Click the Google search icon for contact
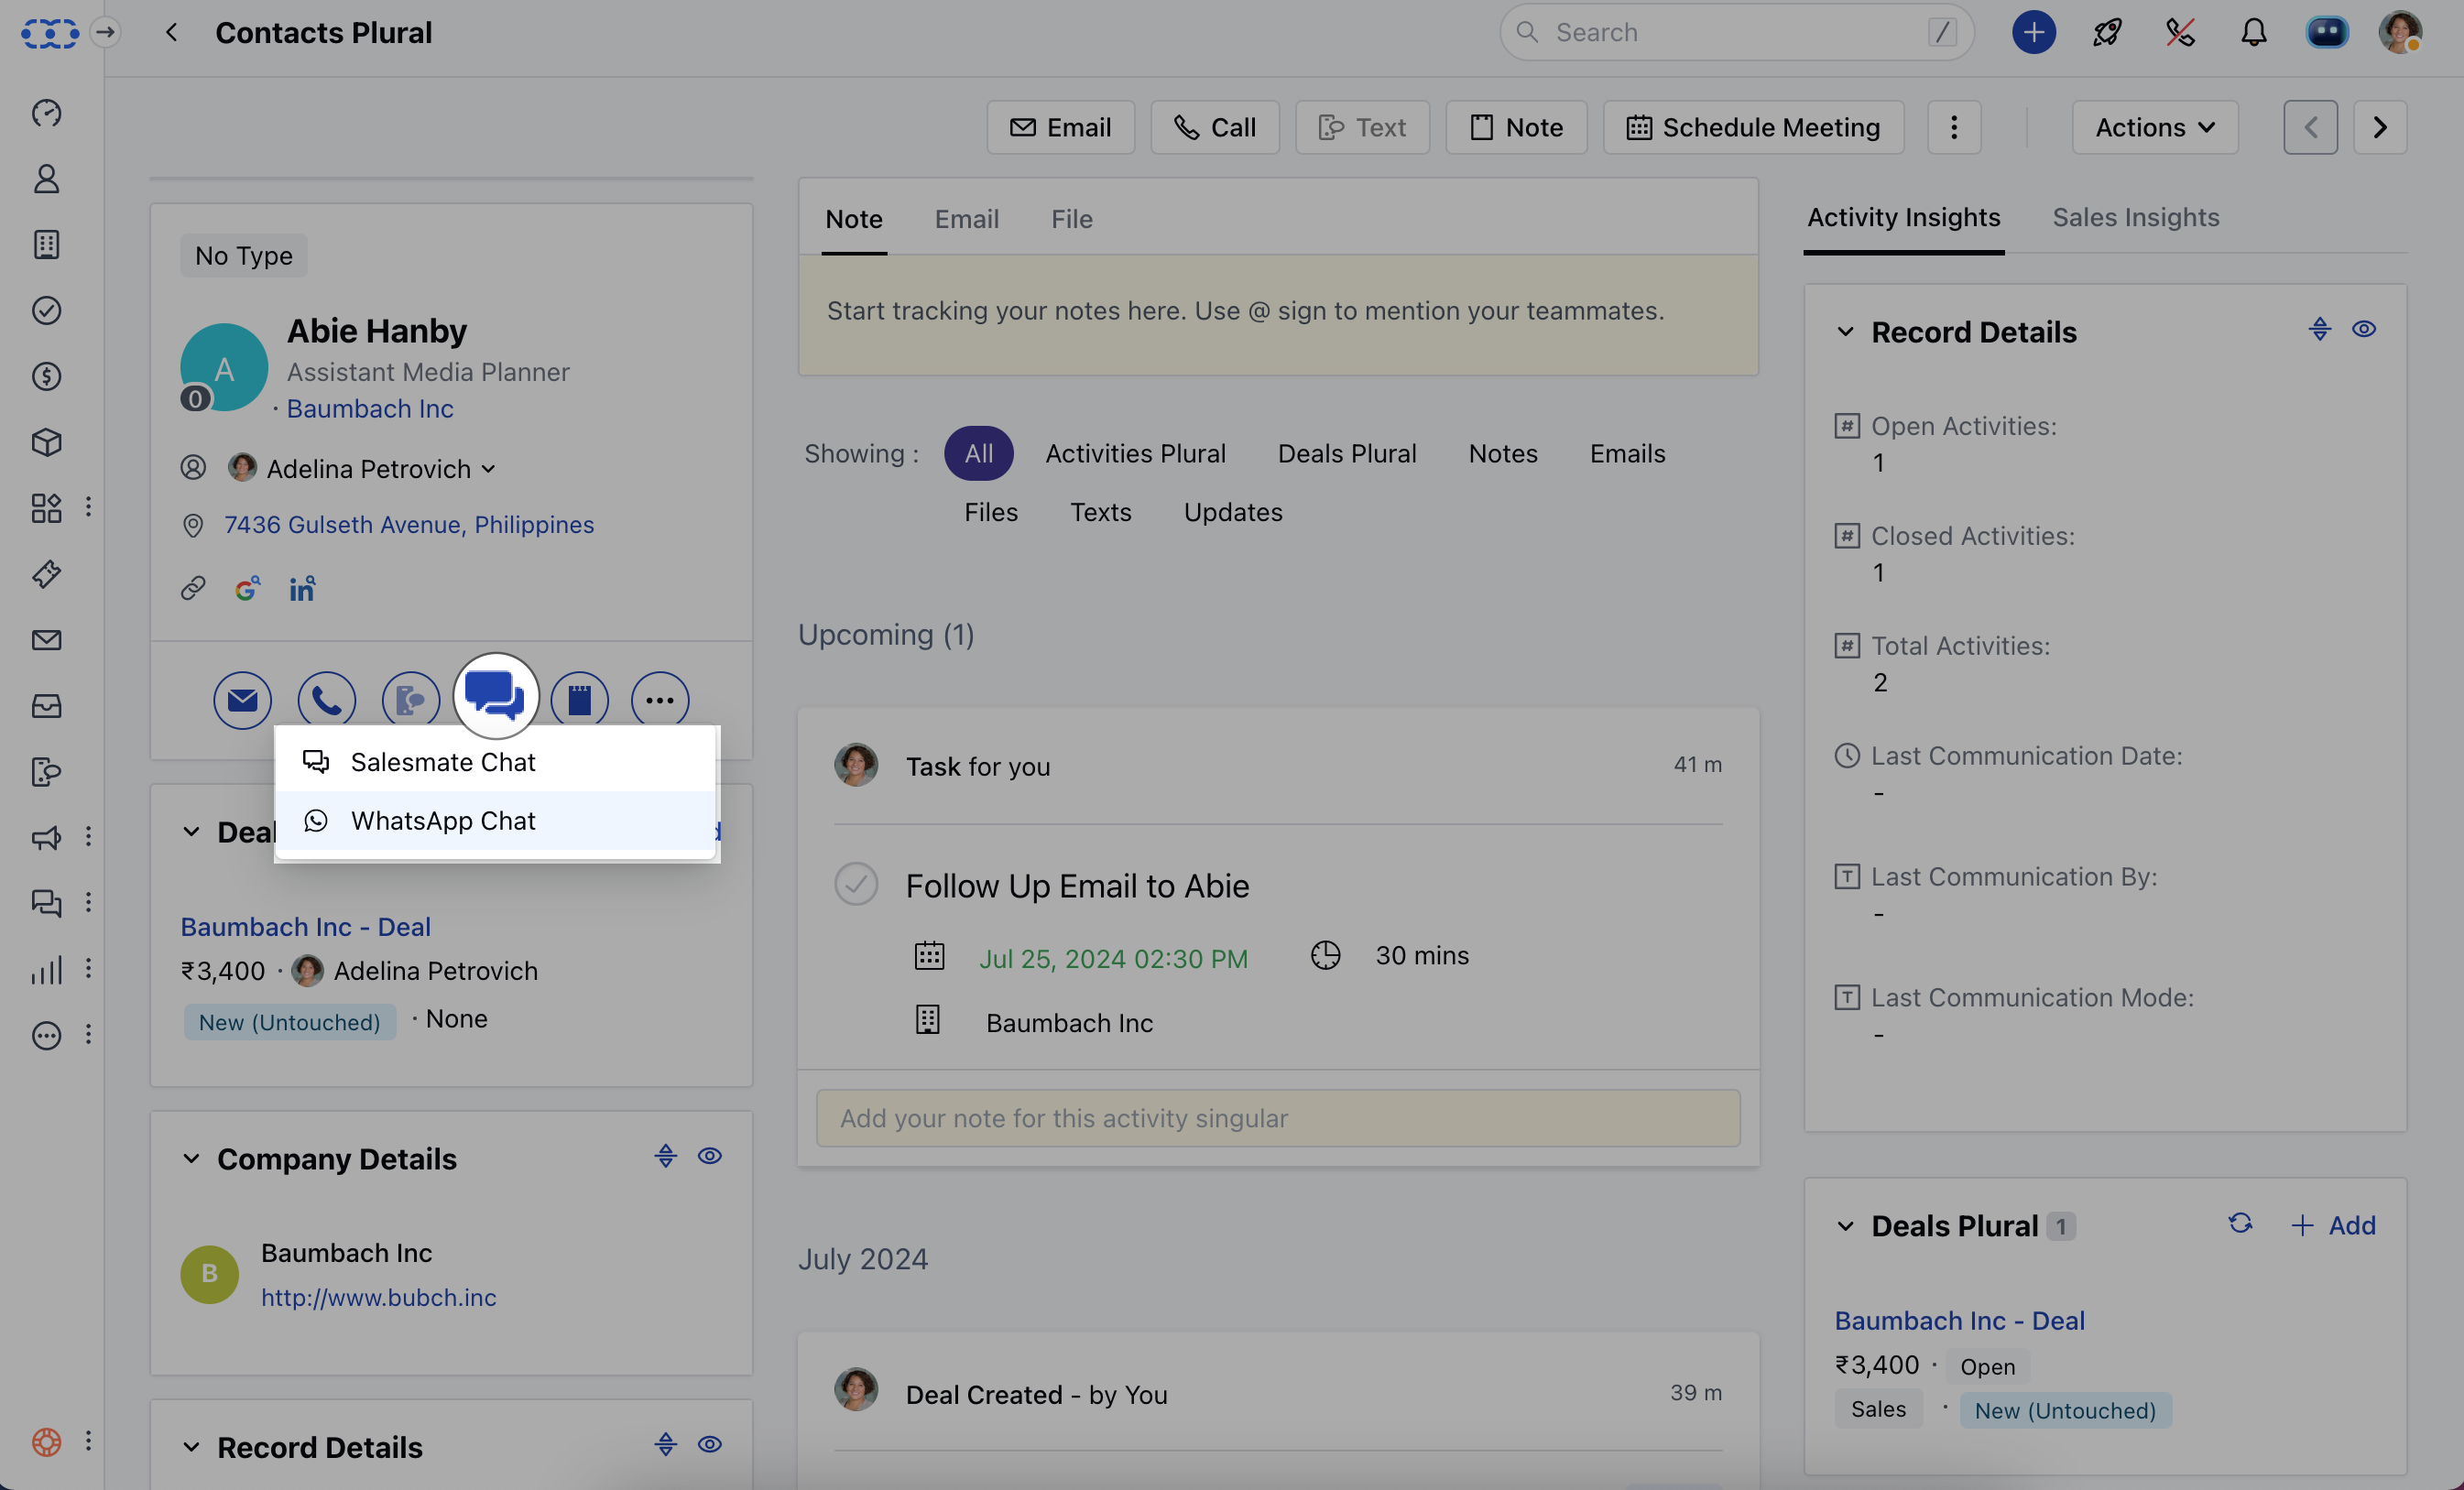 pyautogui.click(x=247, y=588)
